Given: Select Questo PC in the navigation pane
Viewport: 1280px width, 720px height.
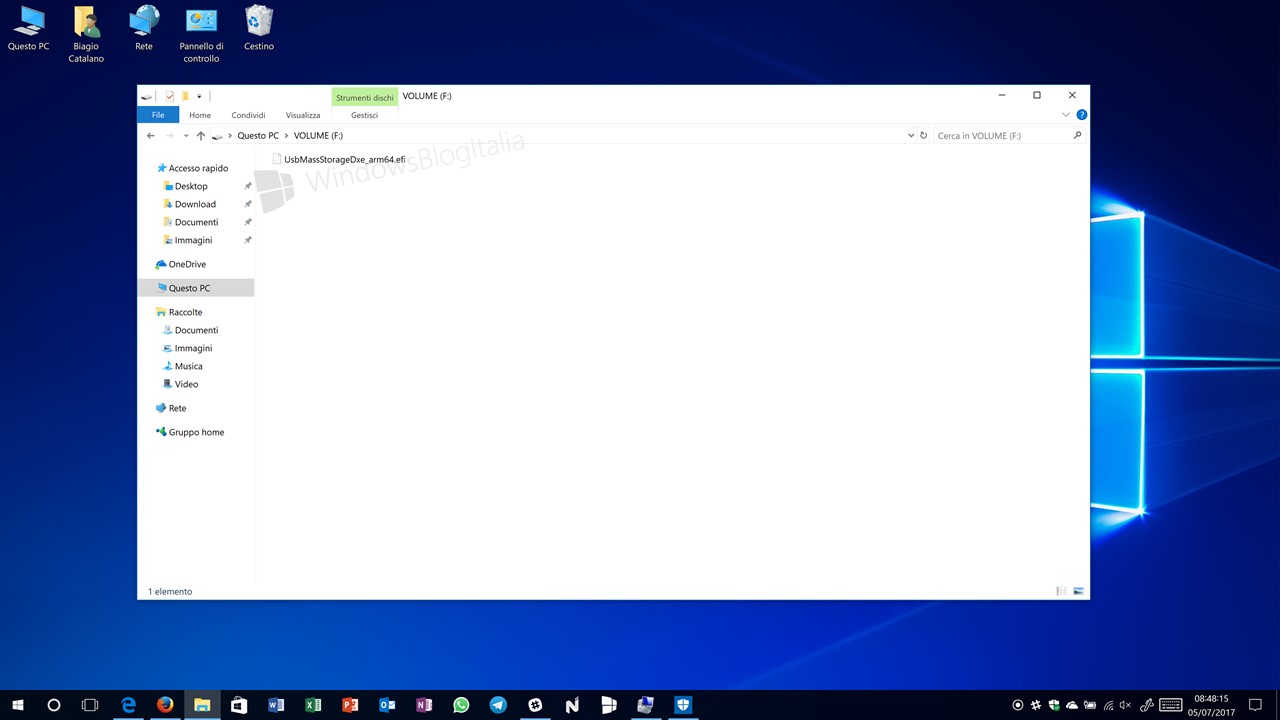Looking at the screenshot, I should click(196, 288).
